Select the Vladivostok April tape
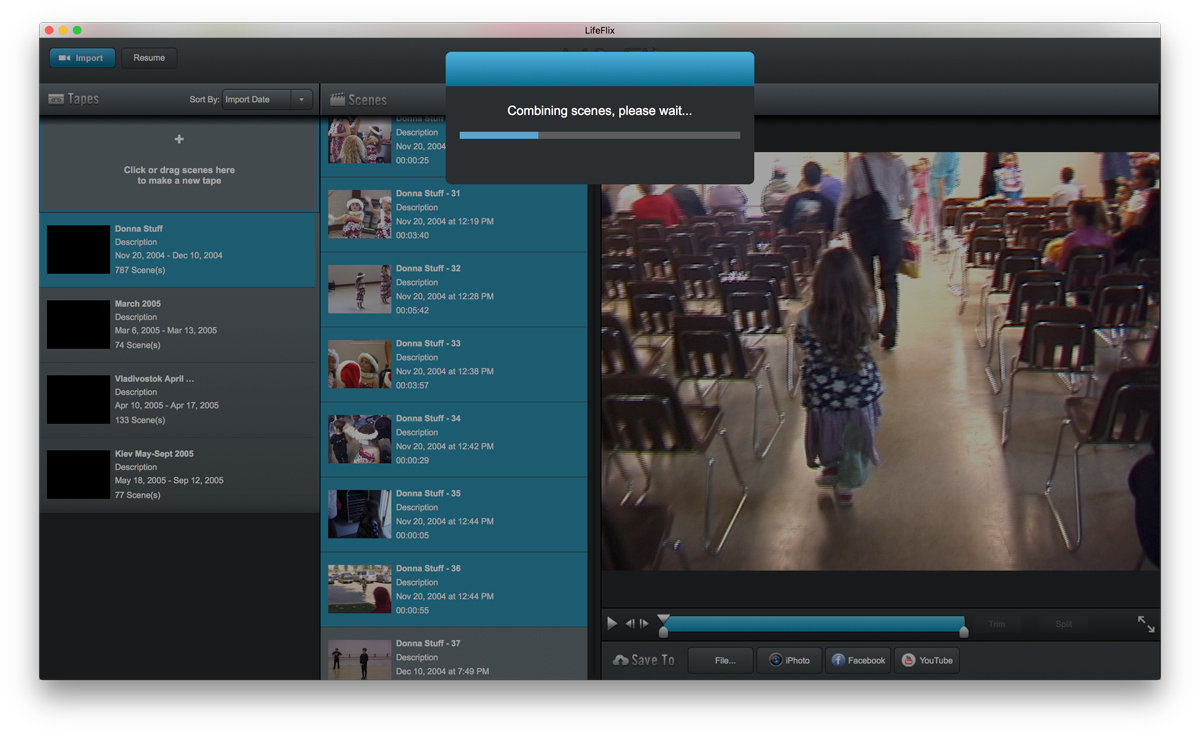Screen dimensions: 1200x736 coord(179,400)
